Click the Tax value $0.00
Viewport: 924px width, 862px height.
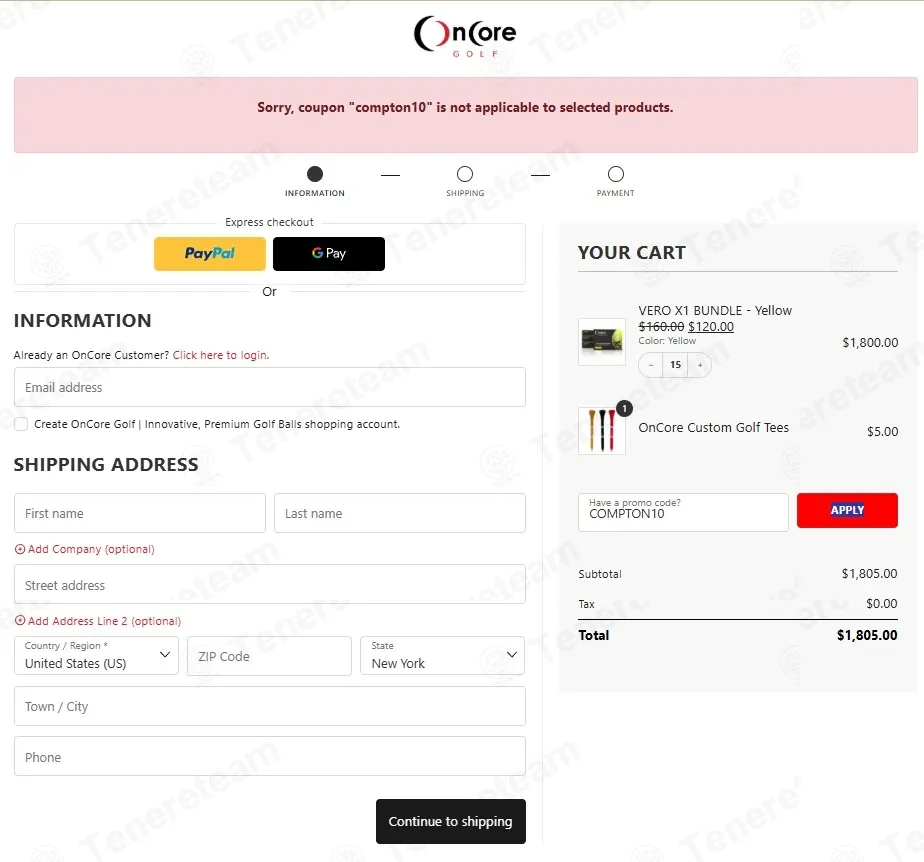pos(882,604)
